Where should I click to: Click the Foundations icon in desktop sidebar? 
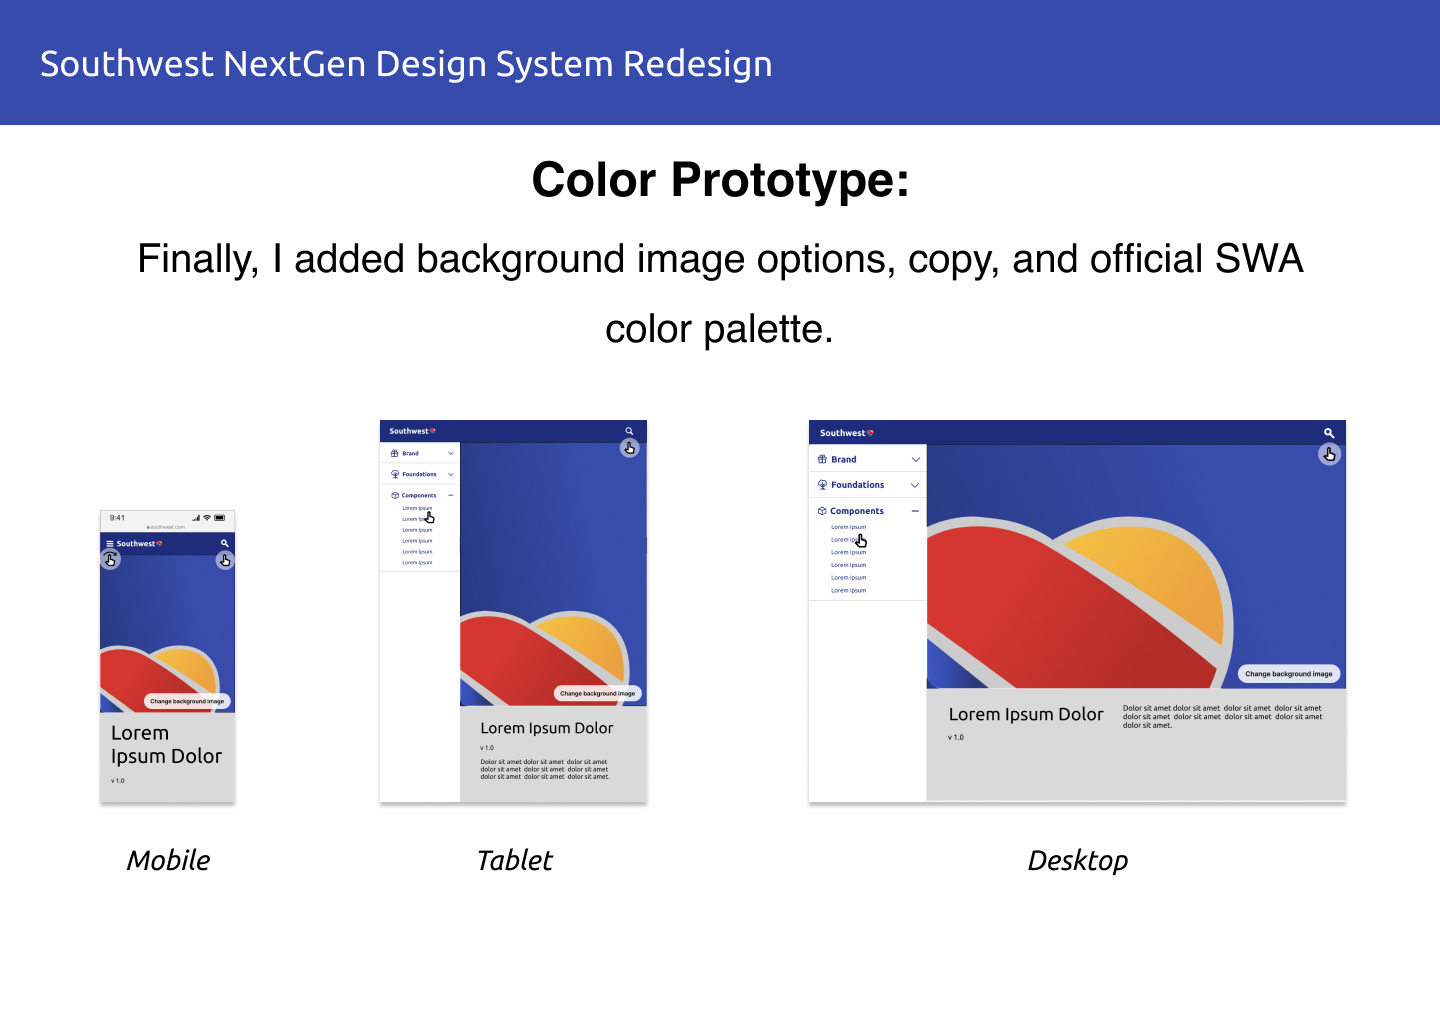(822, 485)
